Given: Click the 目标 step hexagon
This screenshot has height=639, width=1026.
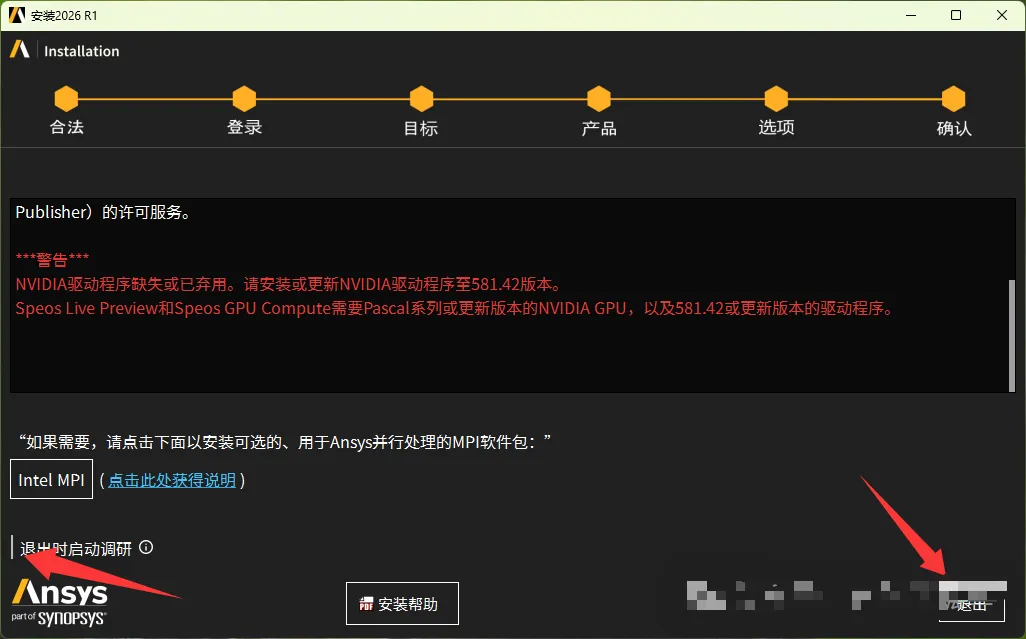Looking at the screenshot, I should 421,99.
